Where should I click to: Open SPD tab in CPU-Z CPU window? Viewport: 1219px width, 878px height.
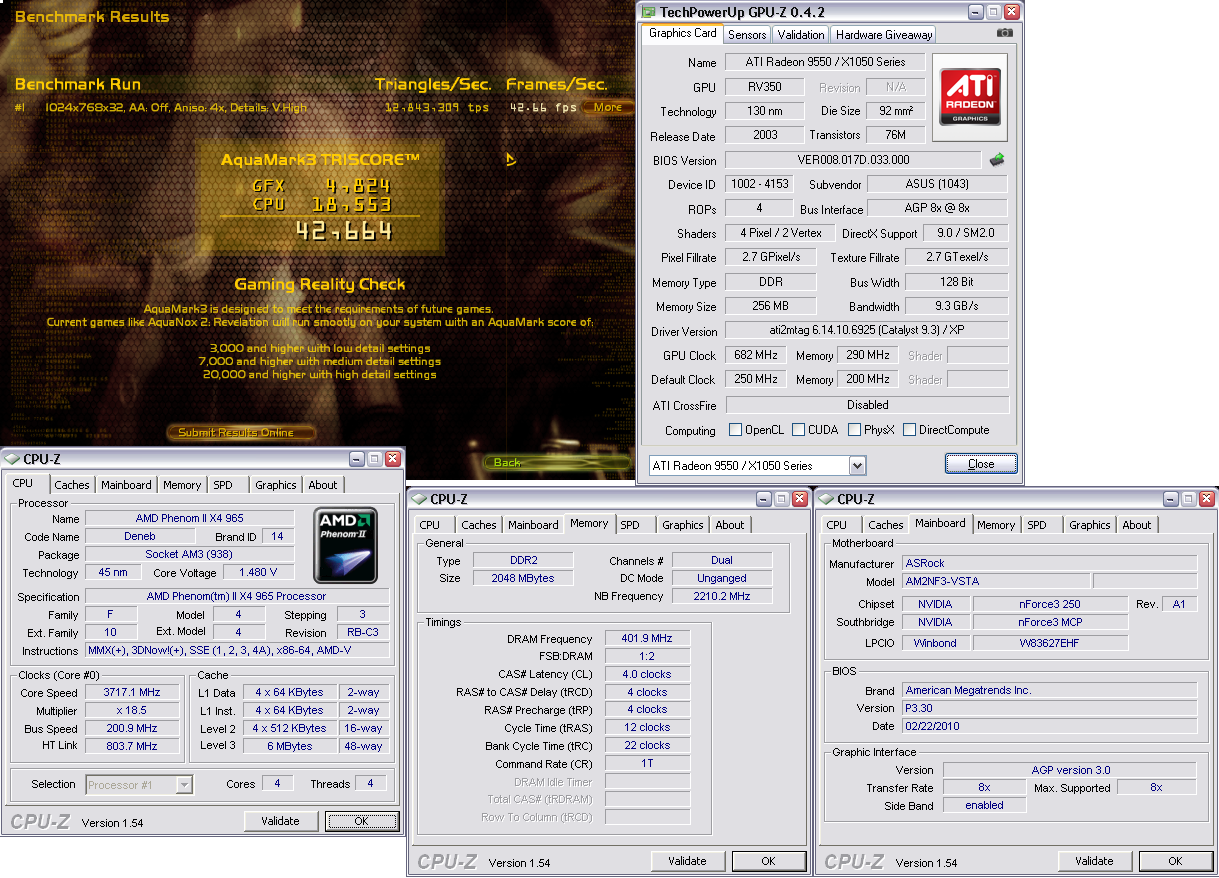coord(223,485)
